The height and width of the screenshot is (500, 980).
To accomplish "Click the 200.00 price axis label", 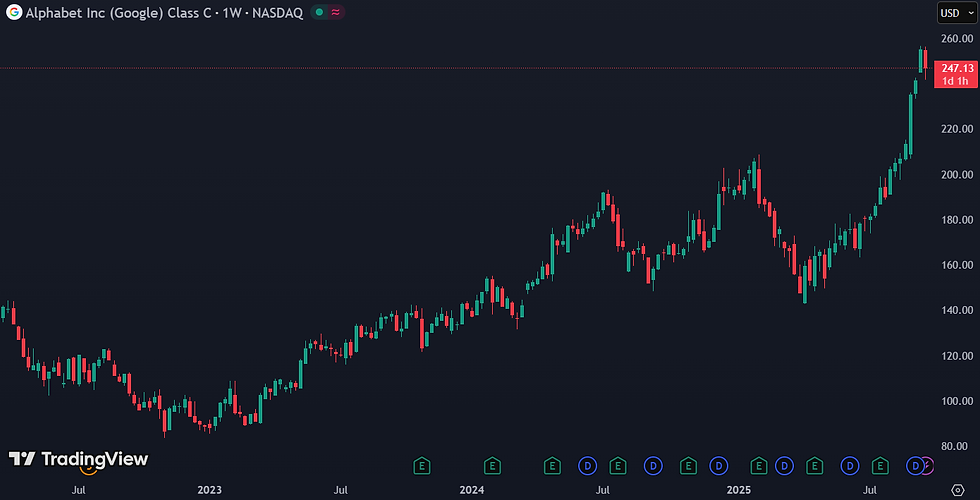I will point(957,174).
